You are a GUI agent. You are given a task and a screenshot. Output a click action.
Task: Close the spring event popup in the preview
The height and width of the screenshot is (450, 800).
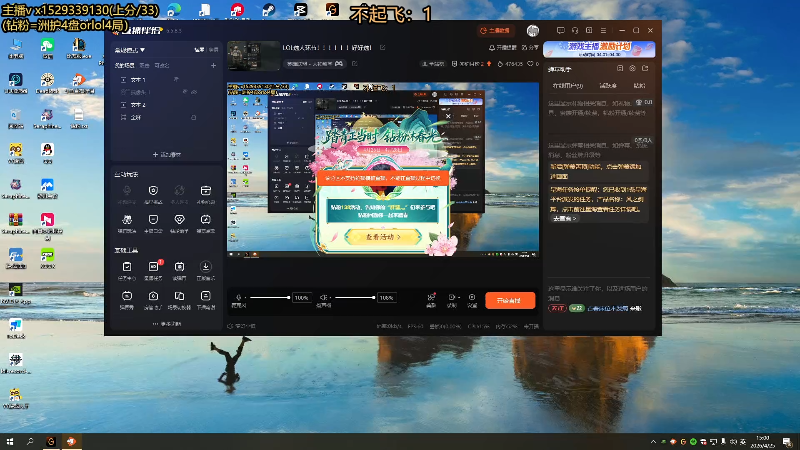point(448,116)
